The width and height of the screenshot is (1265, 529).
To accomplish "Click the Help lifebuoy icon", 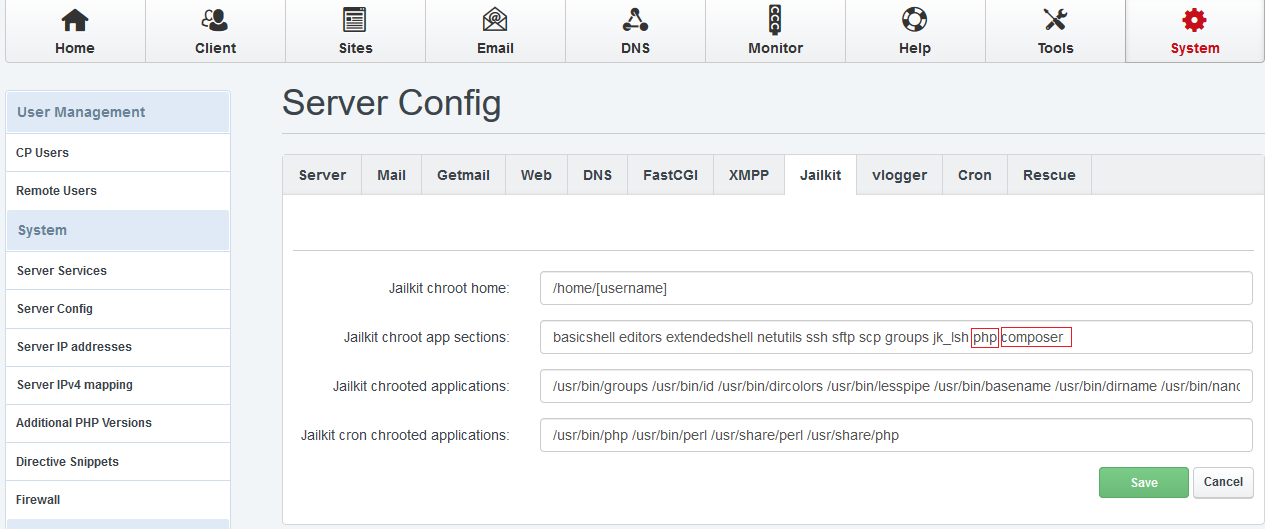I will [x=914, y=20].
